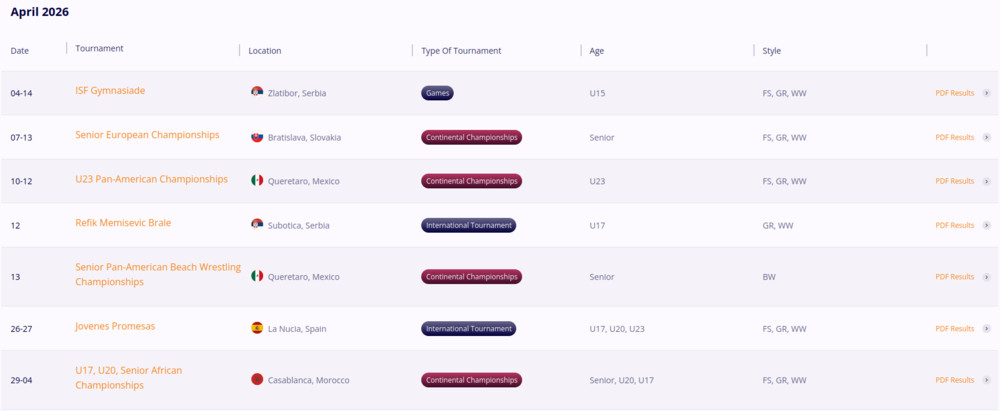Click the Slovakia flag icon beside Bratislava

(257, 137)
